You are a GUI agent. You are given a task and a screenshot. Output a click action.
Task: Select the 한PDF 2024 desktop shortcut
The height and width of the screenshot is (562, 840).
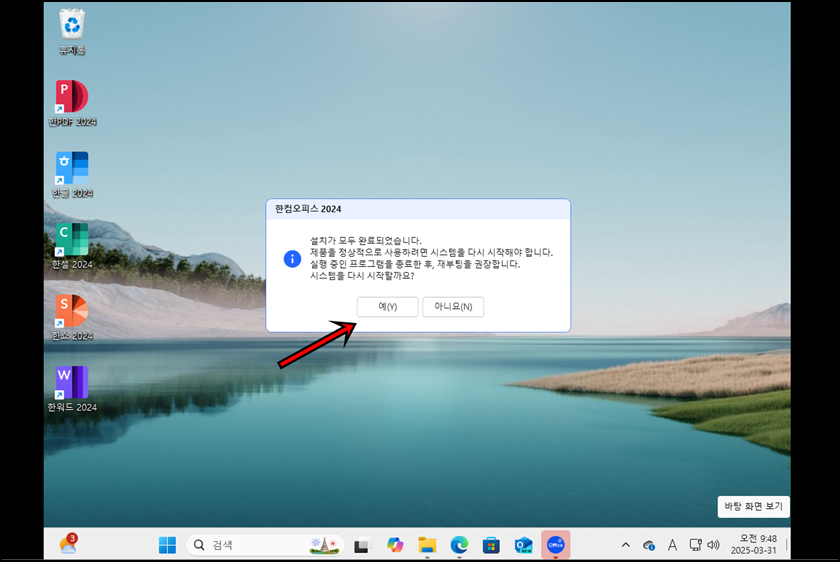click(x=72, y=103)
